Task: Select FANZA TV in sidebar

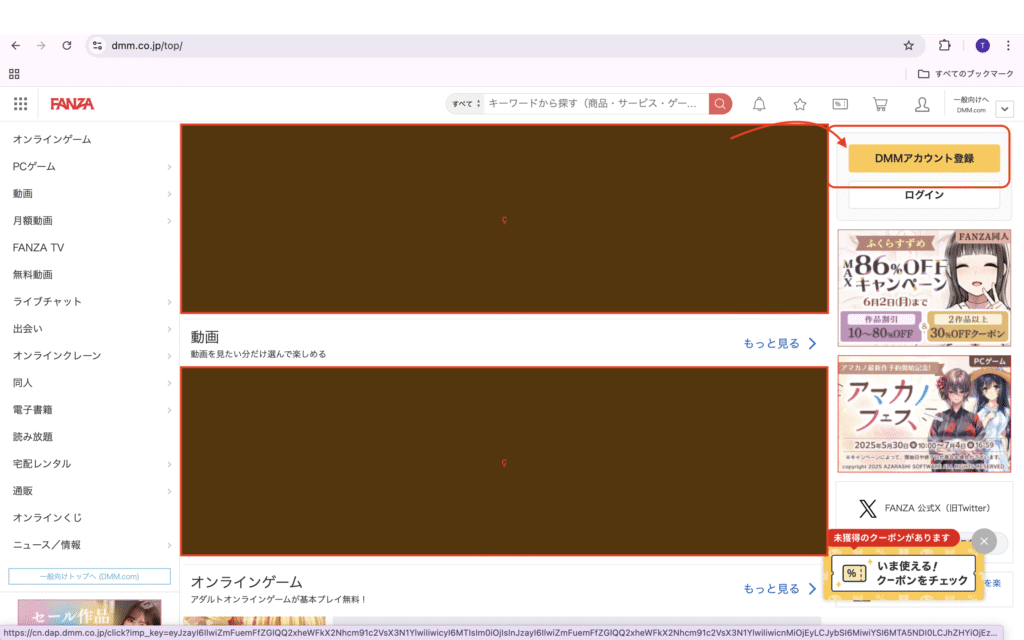Action: point(39,248)
